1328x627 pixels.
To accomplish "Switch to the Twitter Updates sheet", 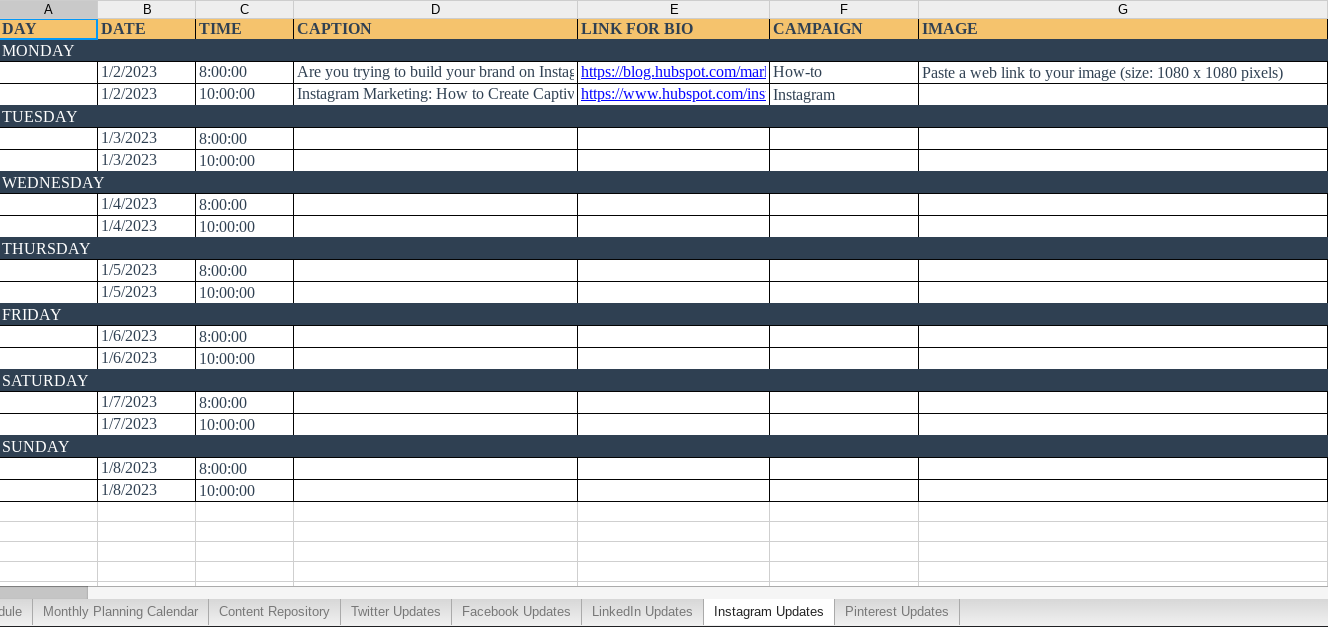I will [395, 611].
